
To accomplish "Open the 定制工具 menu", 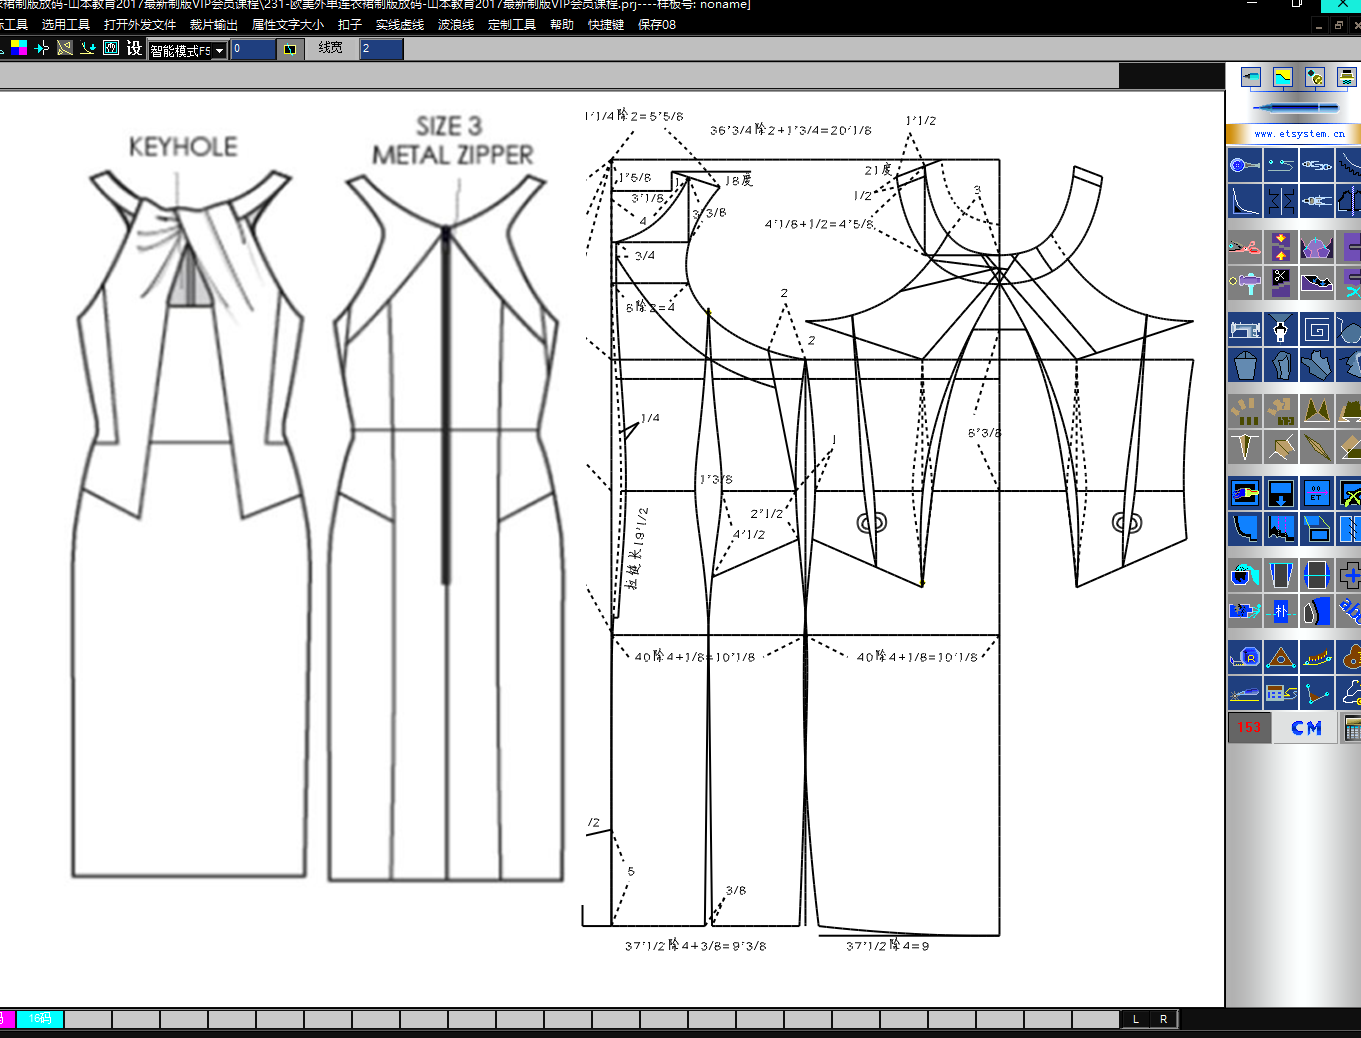I will pyautogui.click(x=512, y=25).
